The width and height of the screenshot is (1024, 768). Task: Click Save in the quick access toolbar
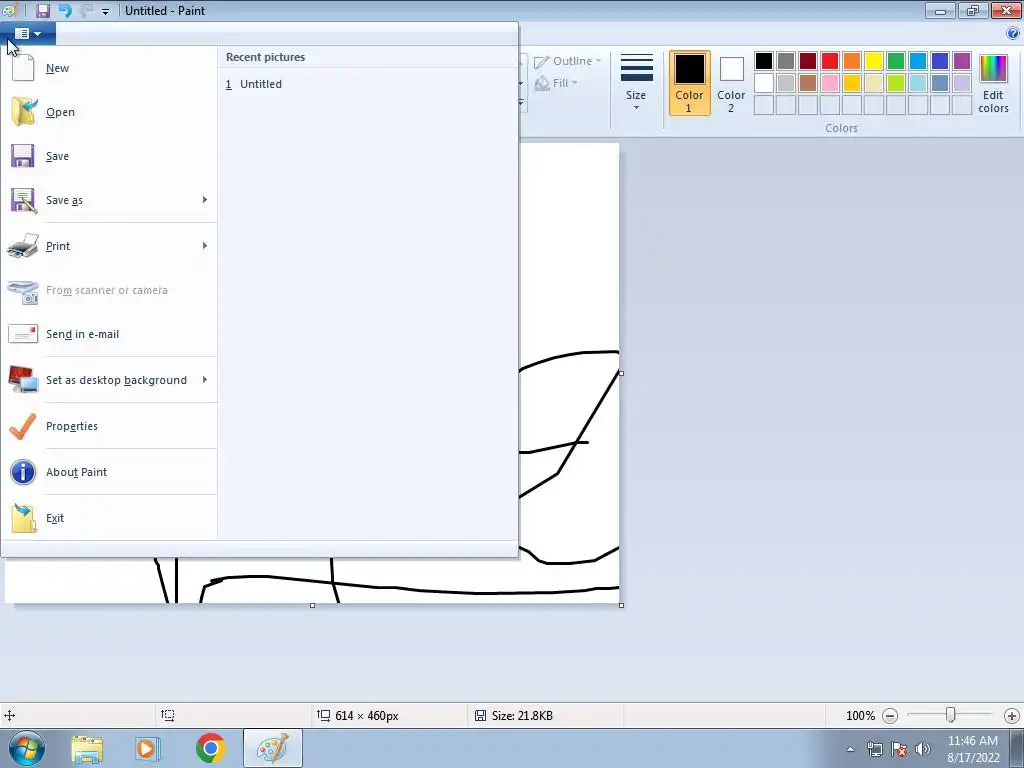(x=42, y=10)
